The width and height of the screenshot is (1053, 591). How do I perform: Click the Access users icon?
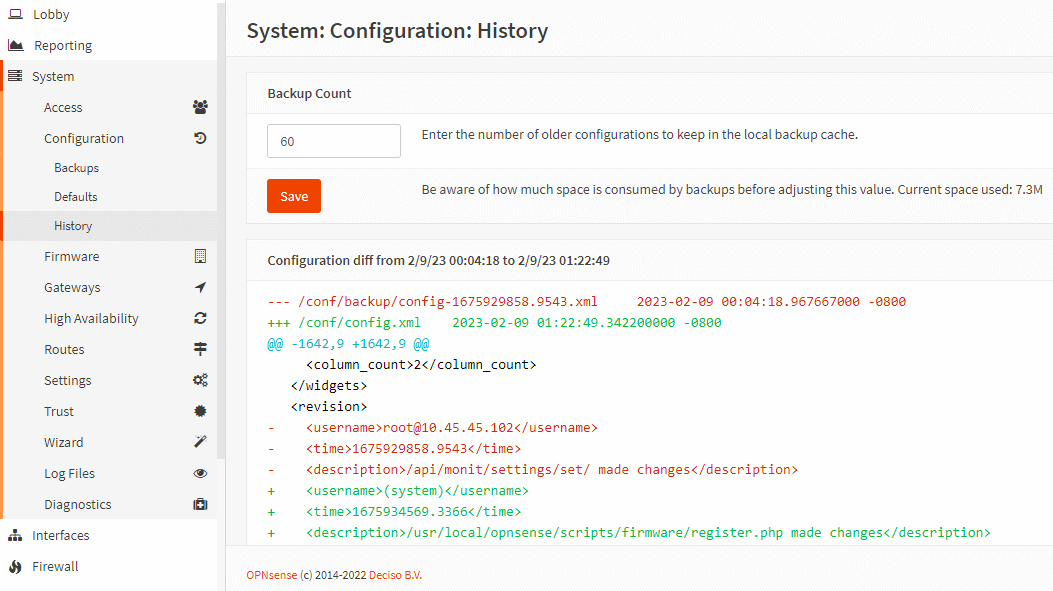pos(200,107)
